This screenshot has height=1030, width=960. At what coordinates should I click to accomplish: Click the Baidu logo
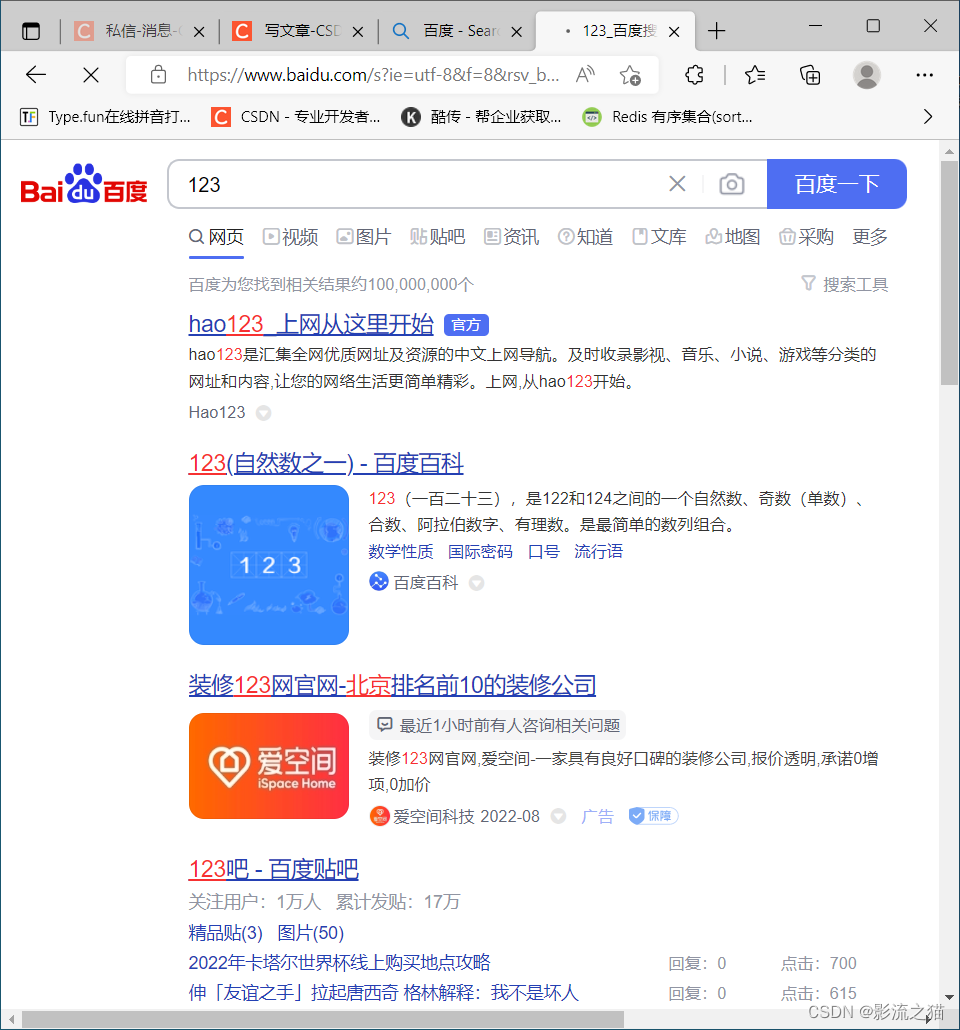point(84,183)
